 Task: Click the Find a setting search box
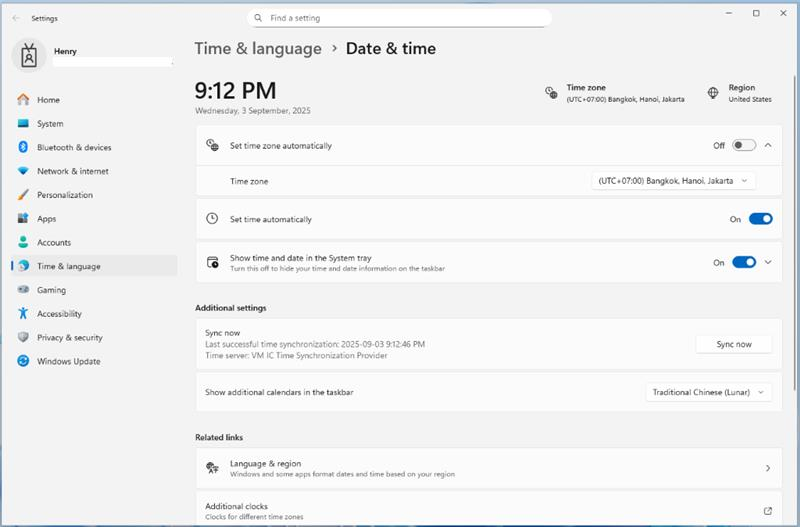click(399, 18)
